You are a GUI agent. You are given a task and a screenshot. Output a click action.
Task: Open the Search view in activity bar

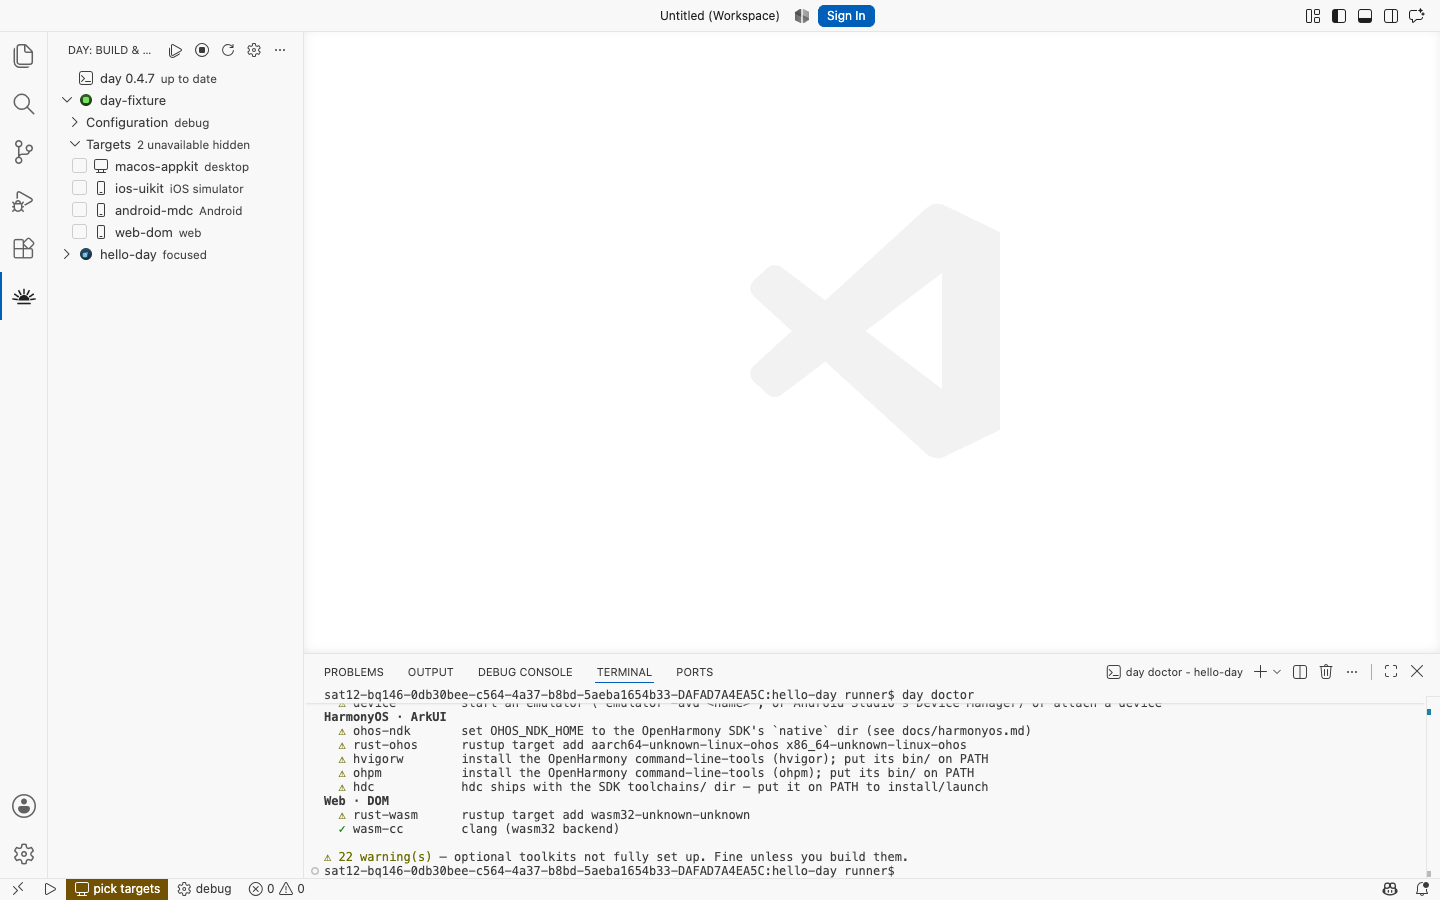(24, 104)
